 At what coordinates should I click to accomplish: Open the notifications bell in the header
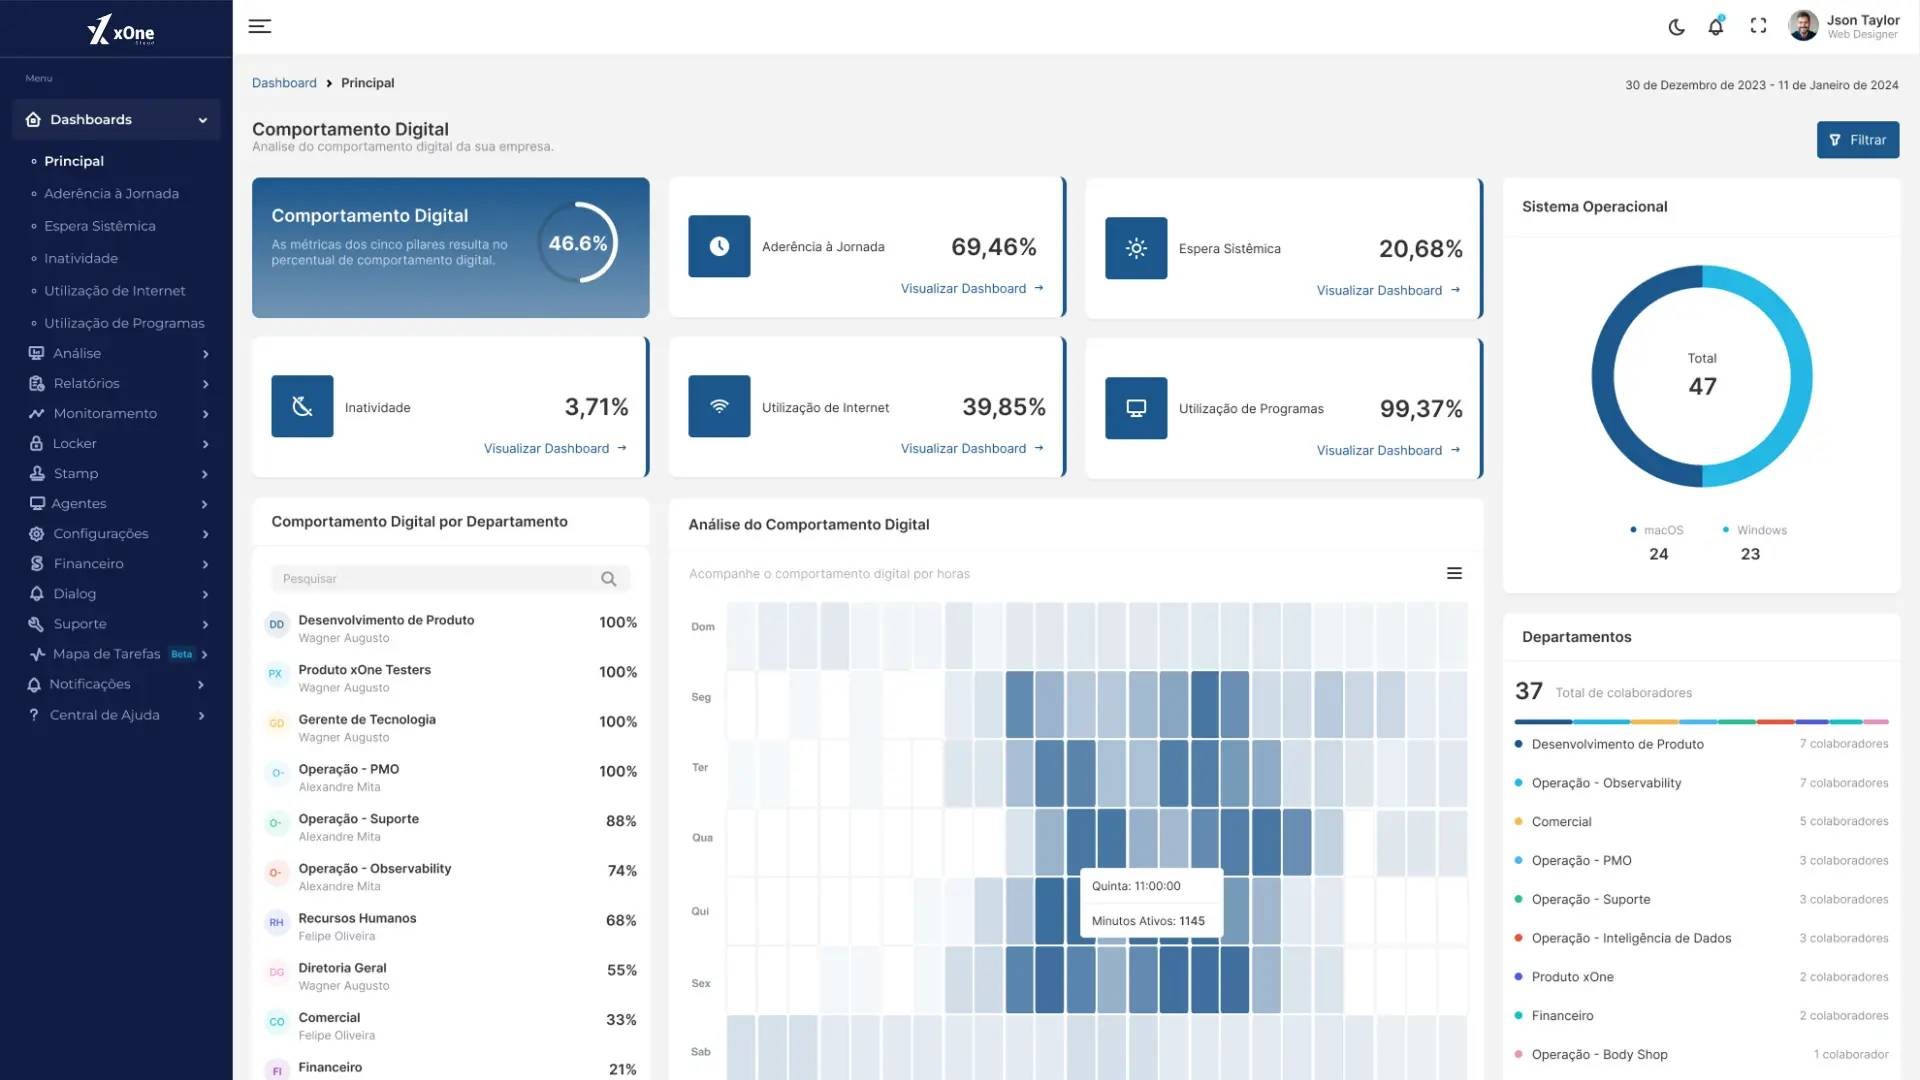click(1716, 27)
